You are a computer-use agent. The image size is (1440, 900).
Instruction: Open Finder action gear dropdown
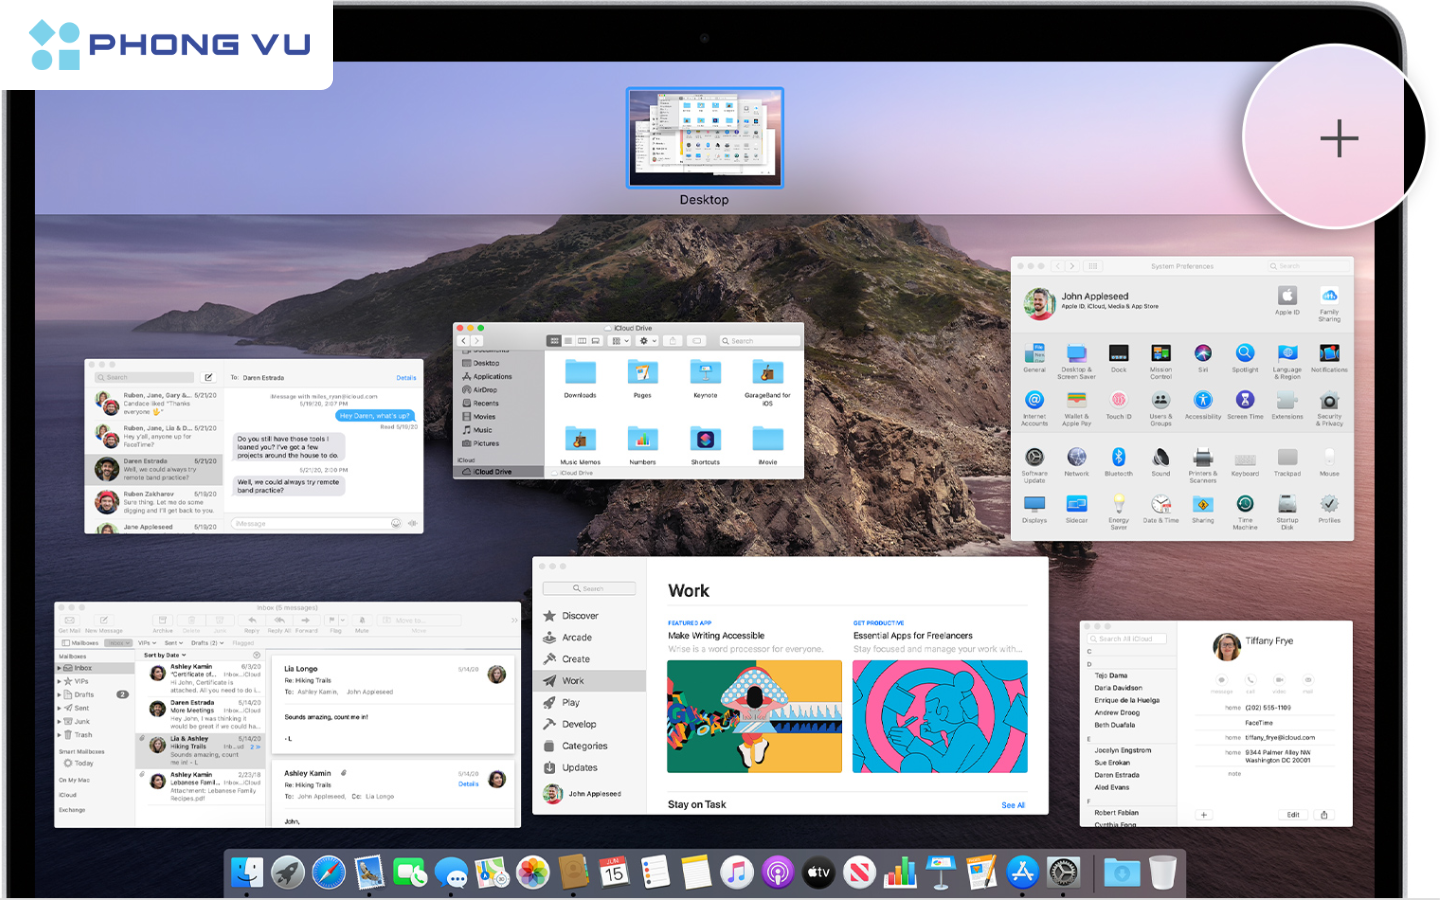647,341
